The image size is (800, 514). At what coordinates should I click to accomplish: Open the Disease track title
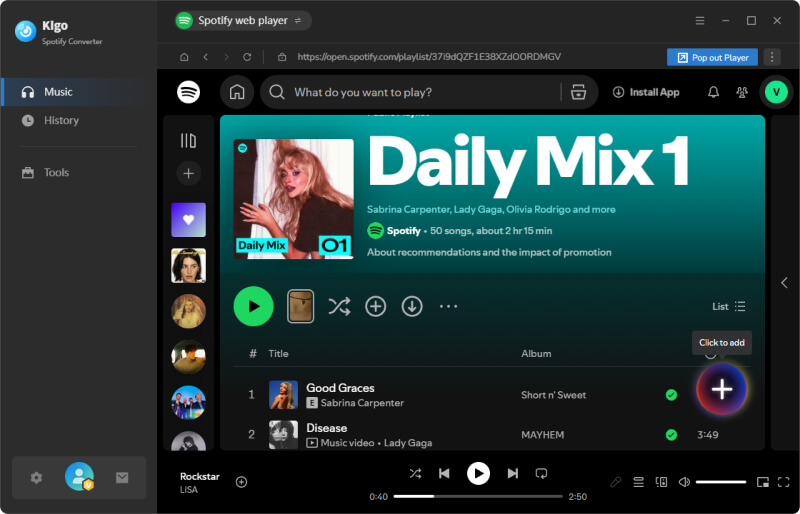pos(327,428)
